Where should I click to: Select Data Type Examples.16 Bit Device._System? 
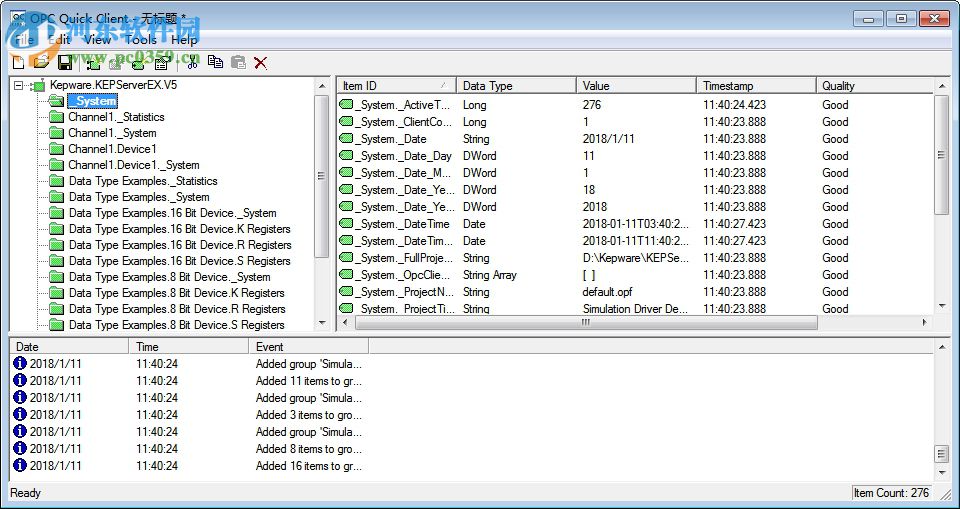click(172, 213)
